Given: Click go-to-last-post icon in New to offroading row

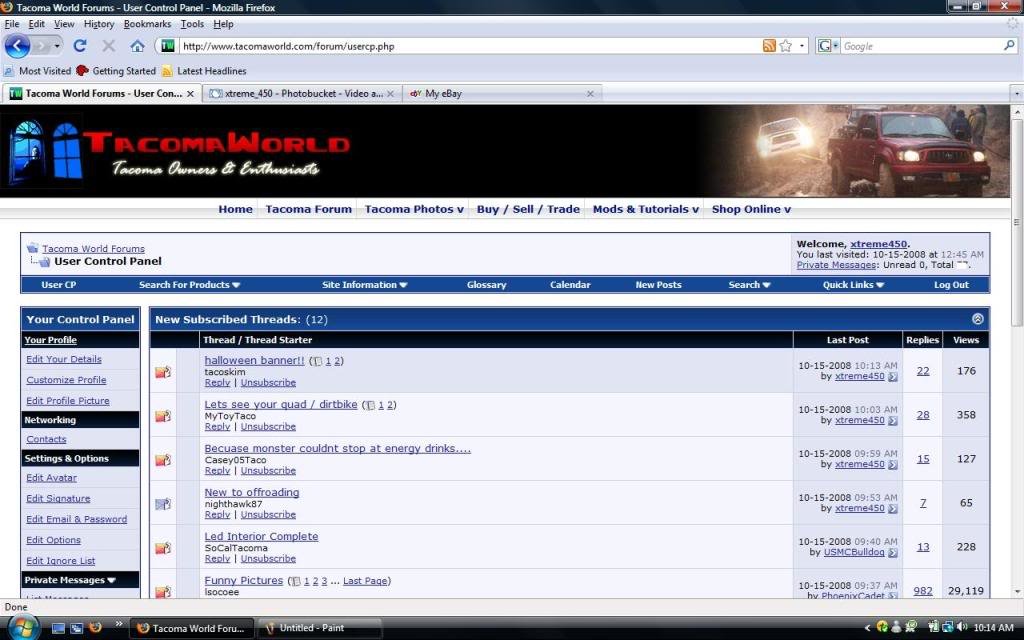Looking at the screenshot, I should (893, 509).
